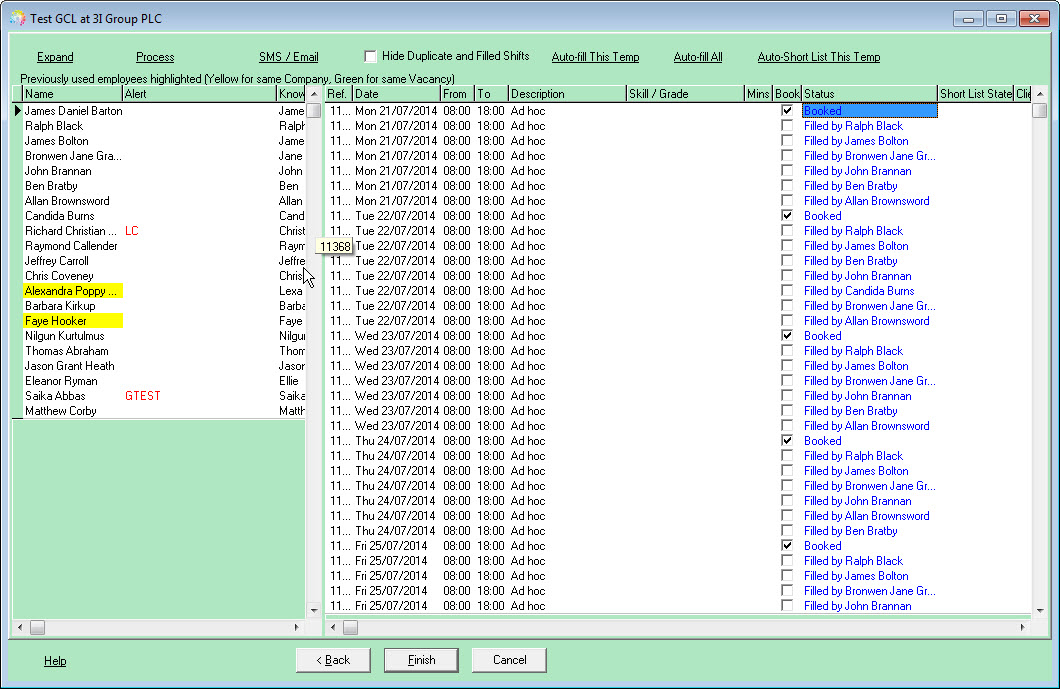The width and height of the screenshot is (1060, 689).
Task: Select employee Ralph Black in the name list
Action: coord(54,126)
